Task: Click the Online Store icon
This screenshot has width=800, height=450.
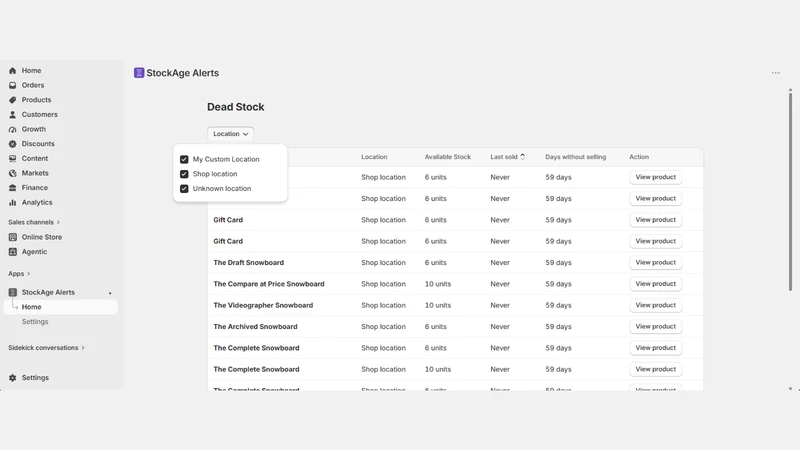Action: point(13,237)
